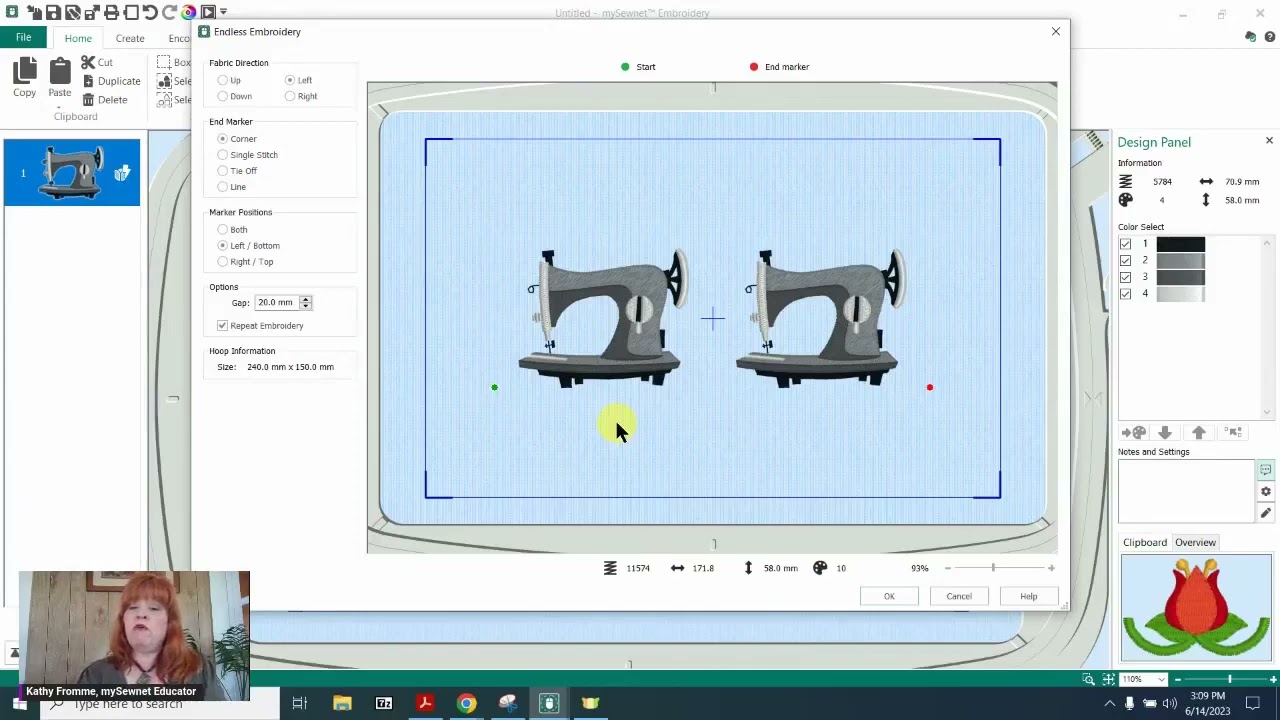Viewport: 1280px width, 720px height.
Task: Click the Save icon in quick access toolbar
Action: 53,13
